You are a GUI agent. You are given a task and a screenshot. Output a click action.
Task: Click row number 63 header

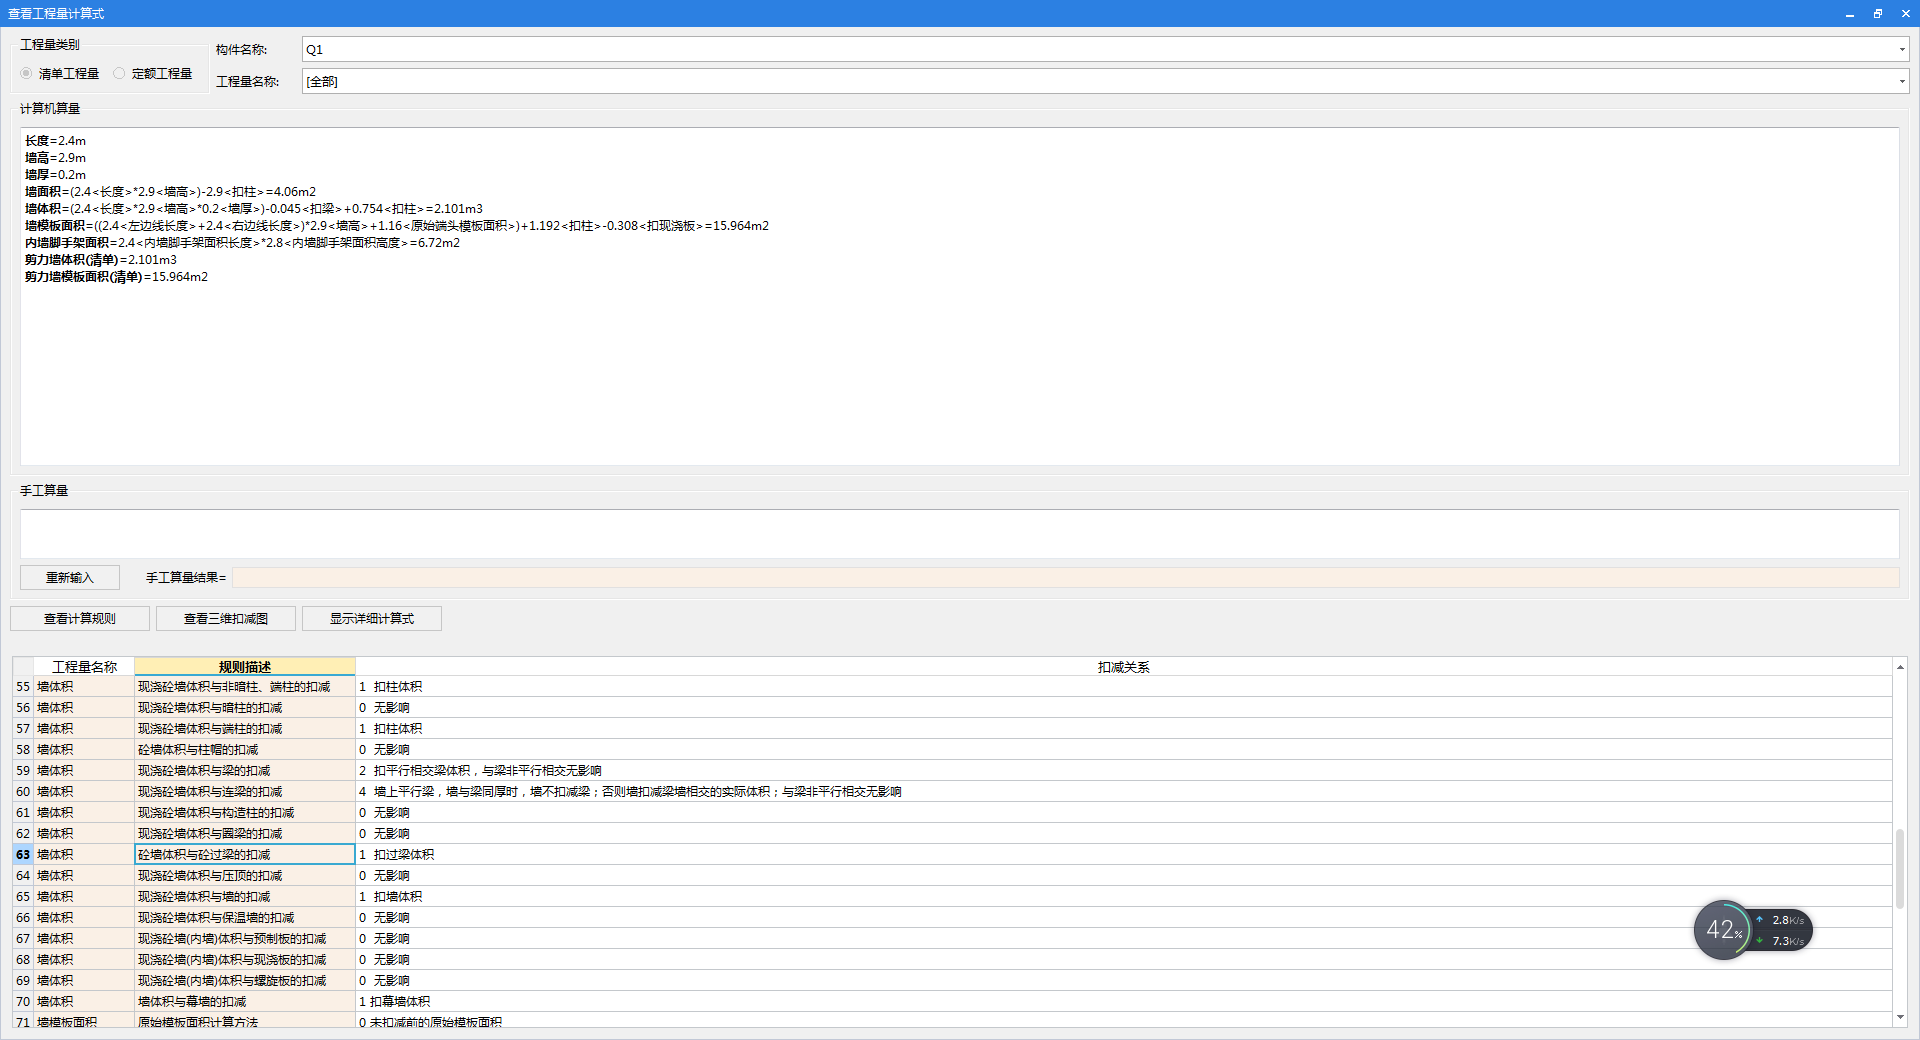click(x=23, y=855)
